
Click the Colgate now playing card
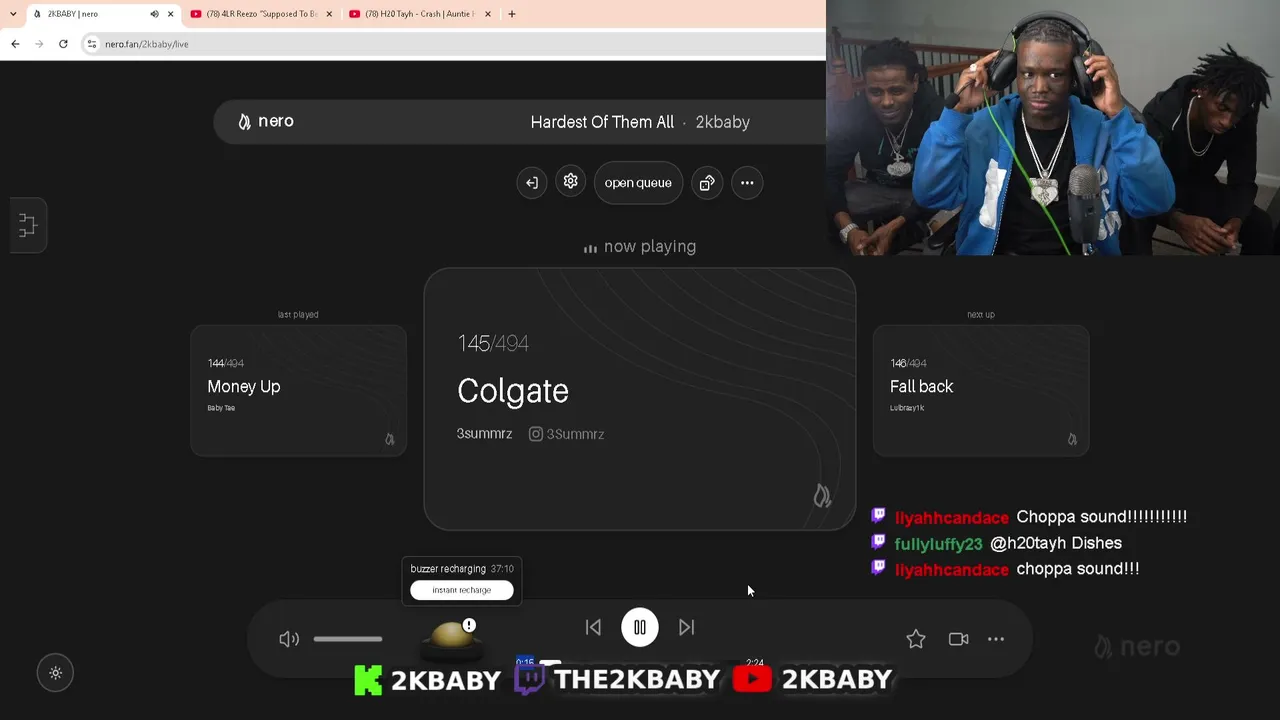tap(640, 399)
